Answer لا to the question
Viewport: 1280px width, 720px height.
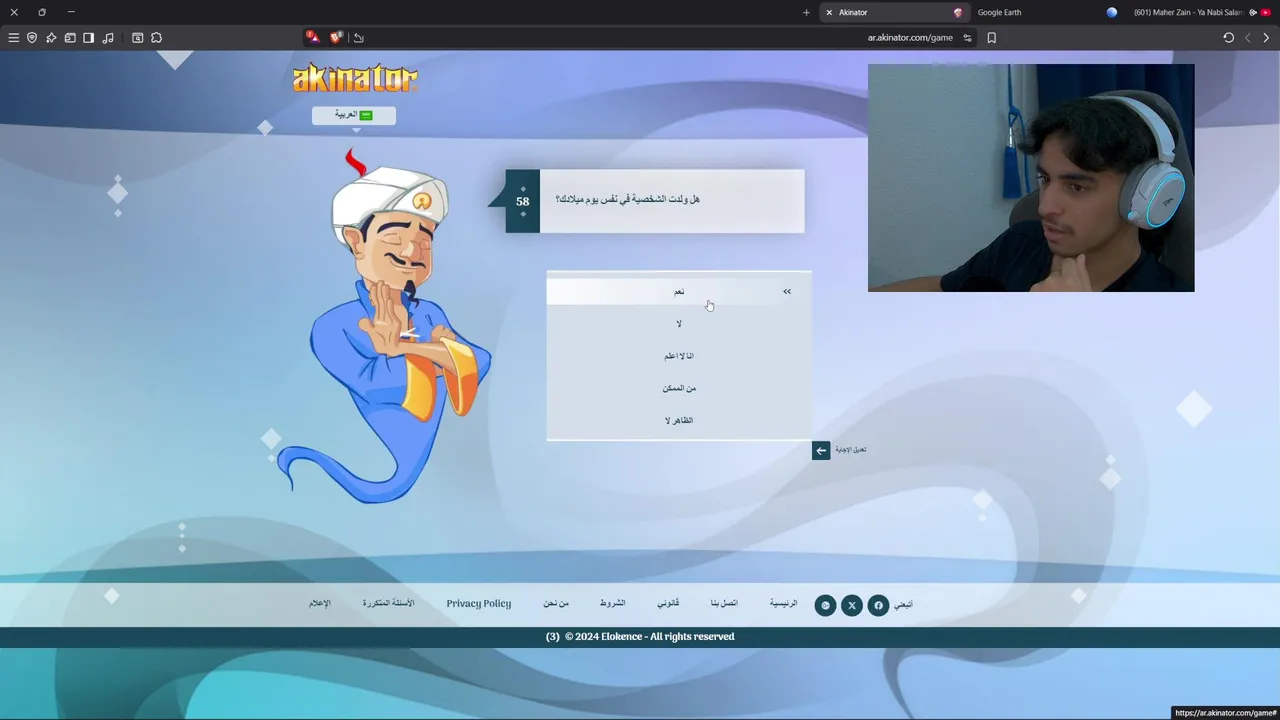point(679,324)
